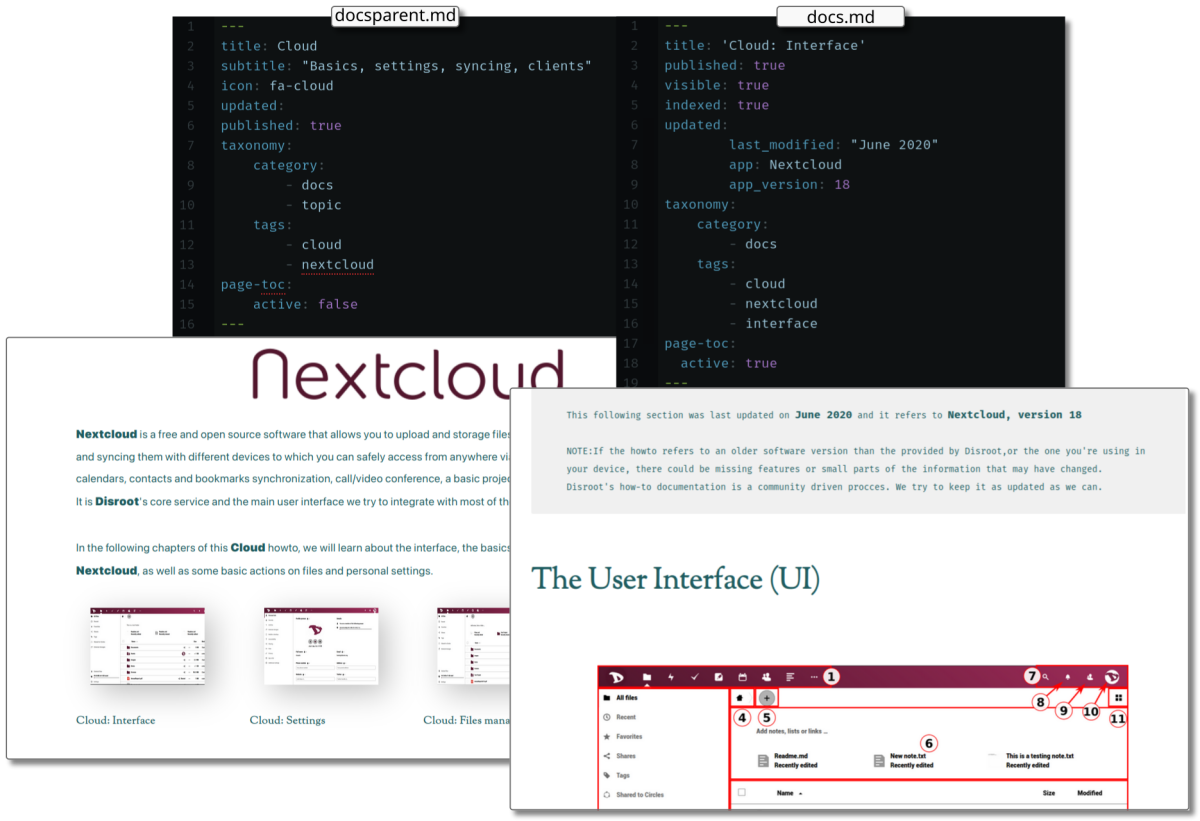Click the Cloud: Settings thumbnail

coord(320,645)
